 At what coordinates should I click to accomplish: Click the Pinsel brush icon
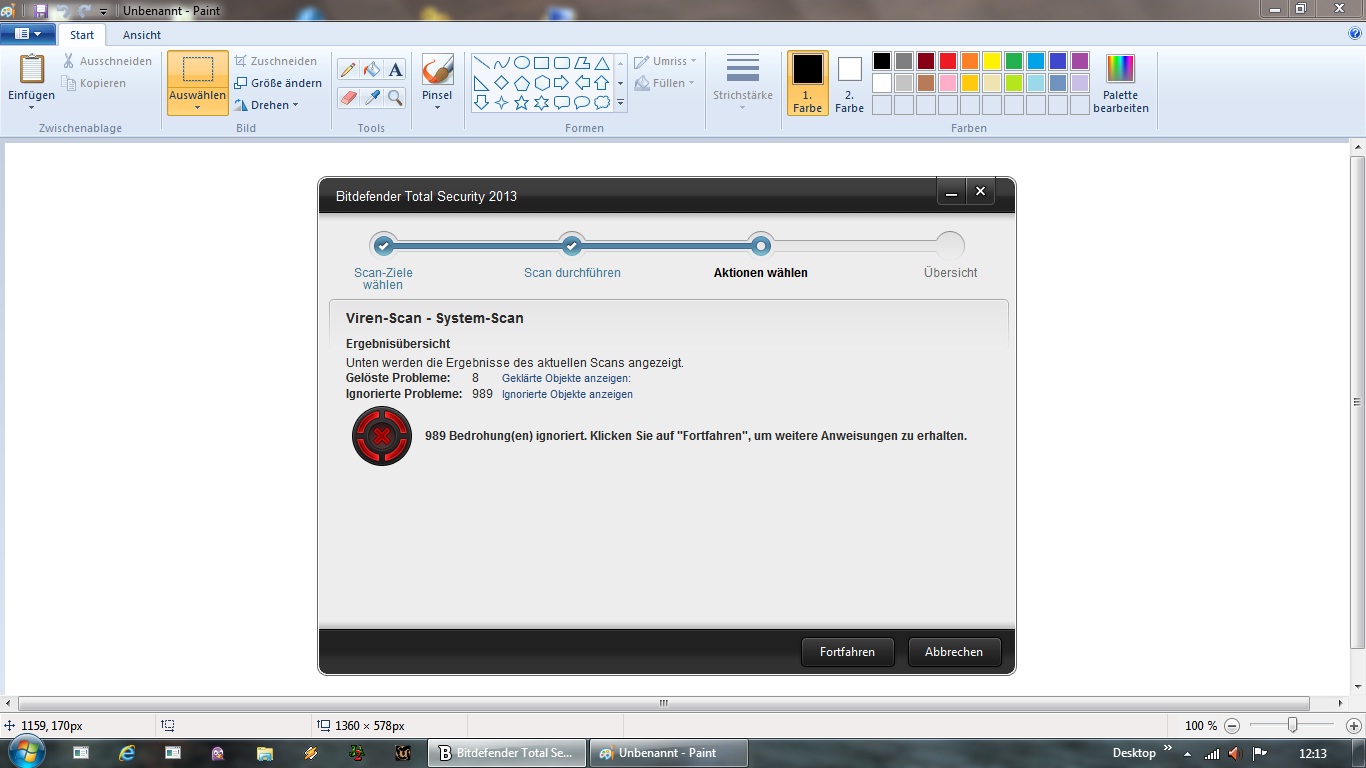[x=437, y=70]
